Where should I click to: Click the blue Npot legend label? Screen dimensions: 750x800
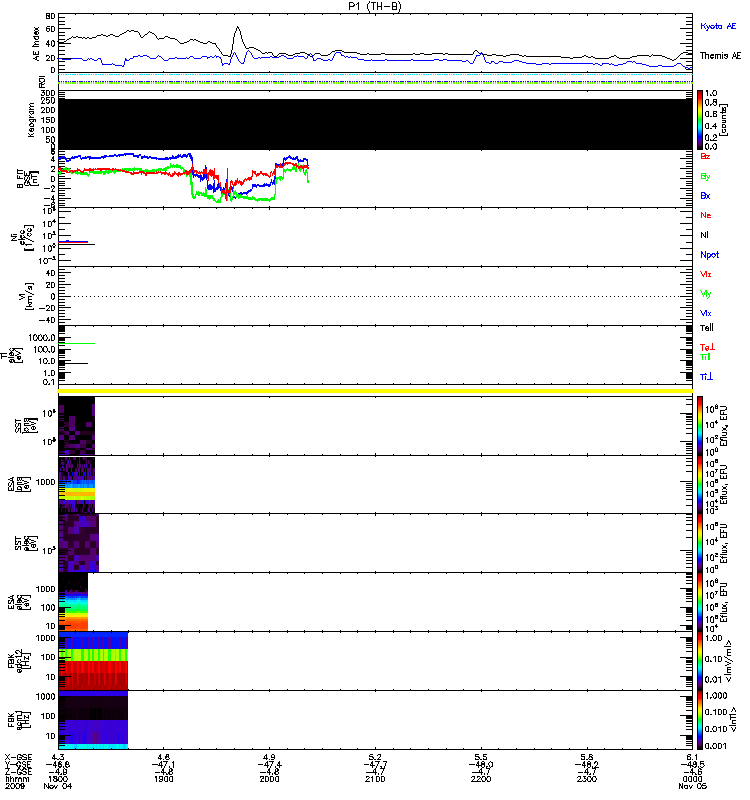pos(710,255)
